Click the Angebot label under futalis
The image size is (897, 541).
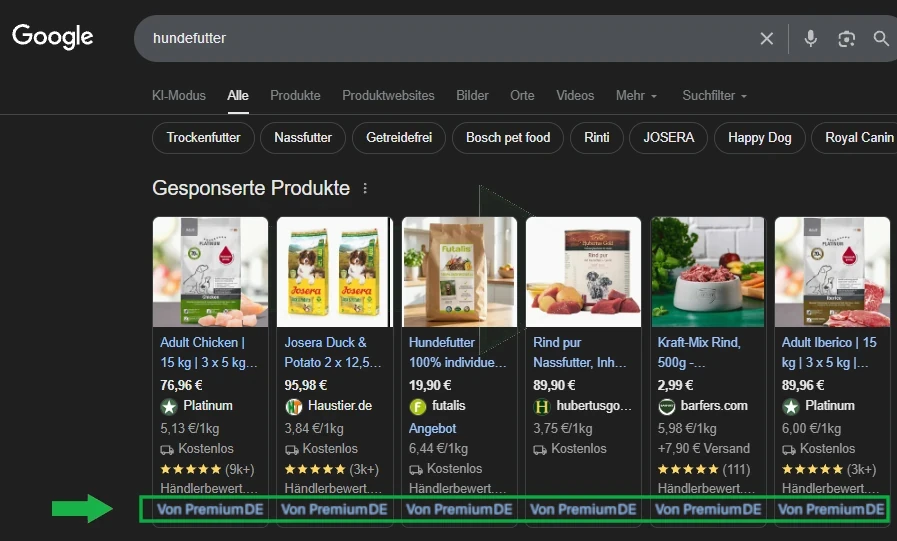432,428
